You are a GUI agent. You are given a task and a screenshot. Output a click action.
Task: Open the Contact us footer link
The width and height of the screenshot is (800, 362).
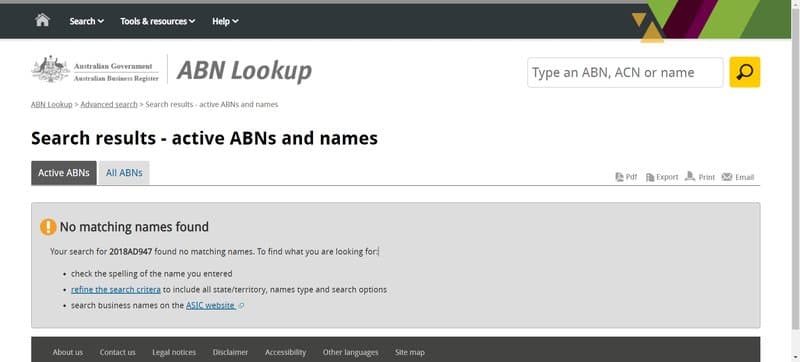117,352
